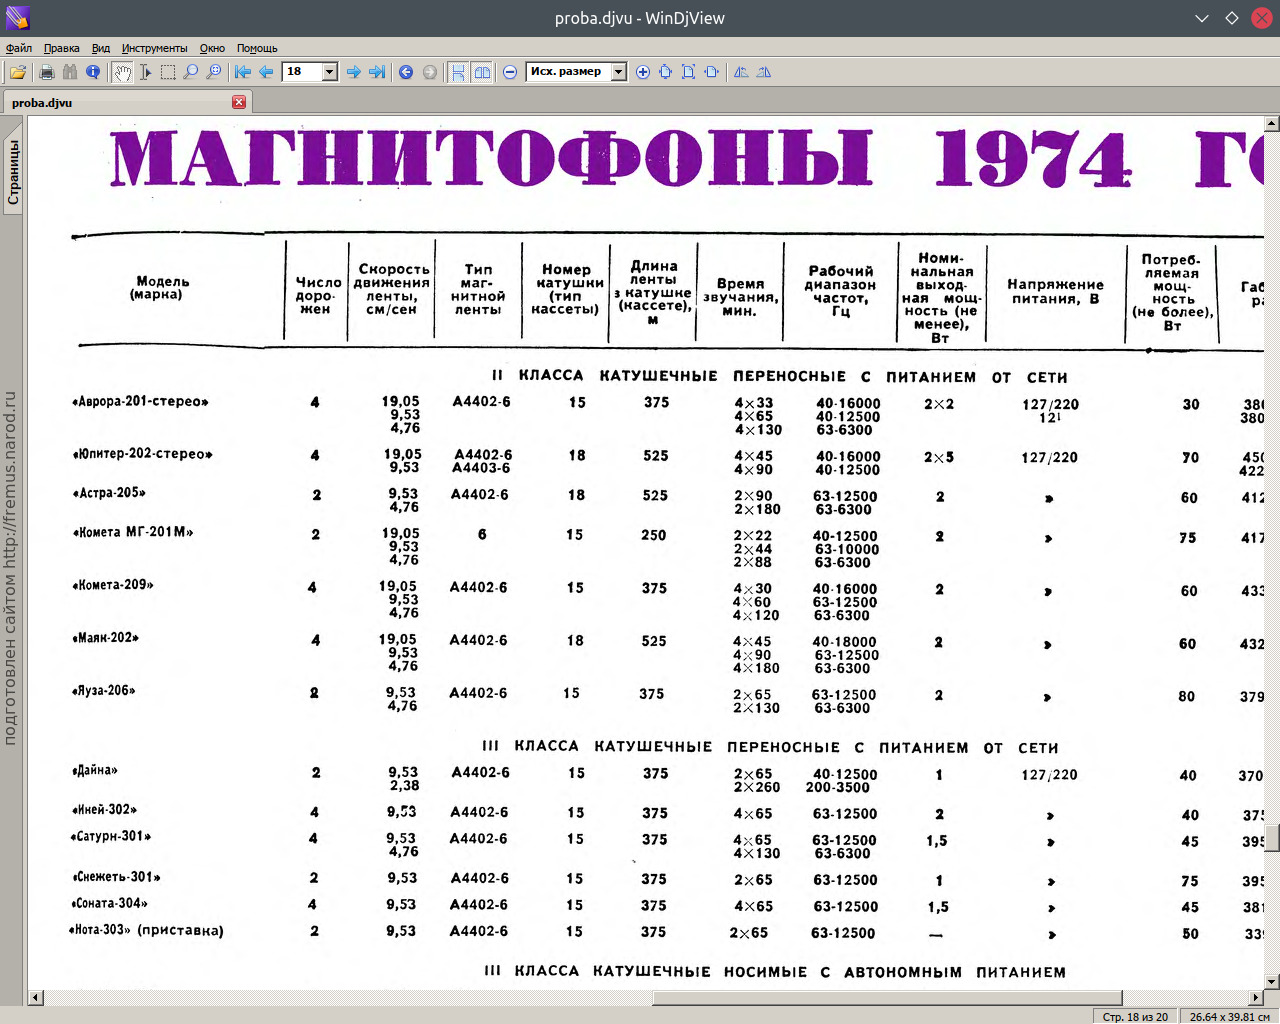Click the «Соната-304» model name
Viewport: 1280px width, 1024px height.
110,903
